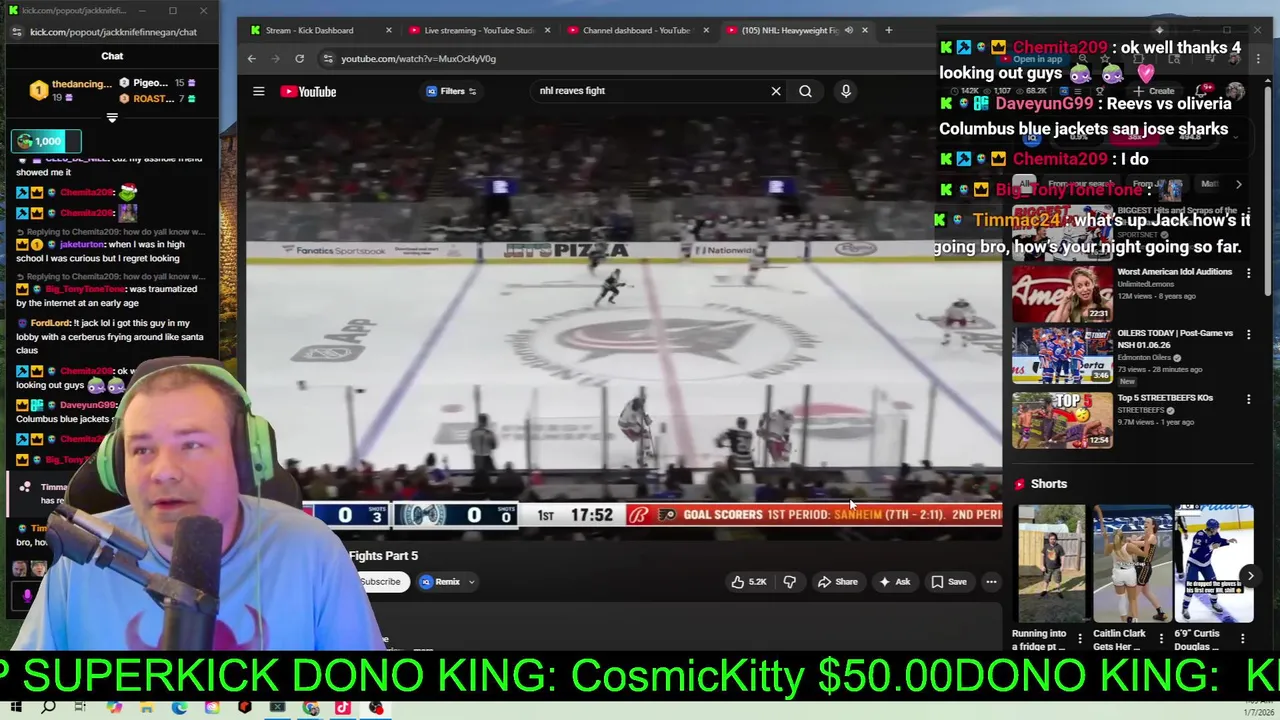The height and width of the screenshot is (720, 1280).
Task: Open the Chat header in Kick popout
Action: pyautogui.click(x=112, y=56)
